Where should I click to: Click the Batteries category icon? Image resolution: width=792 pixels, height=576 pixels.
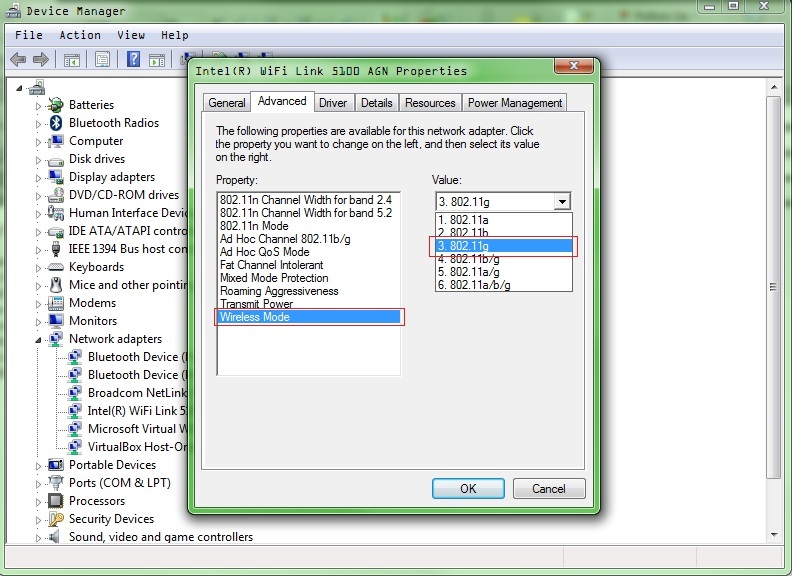pos(57,105)
